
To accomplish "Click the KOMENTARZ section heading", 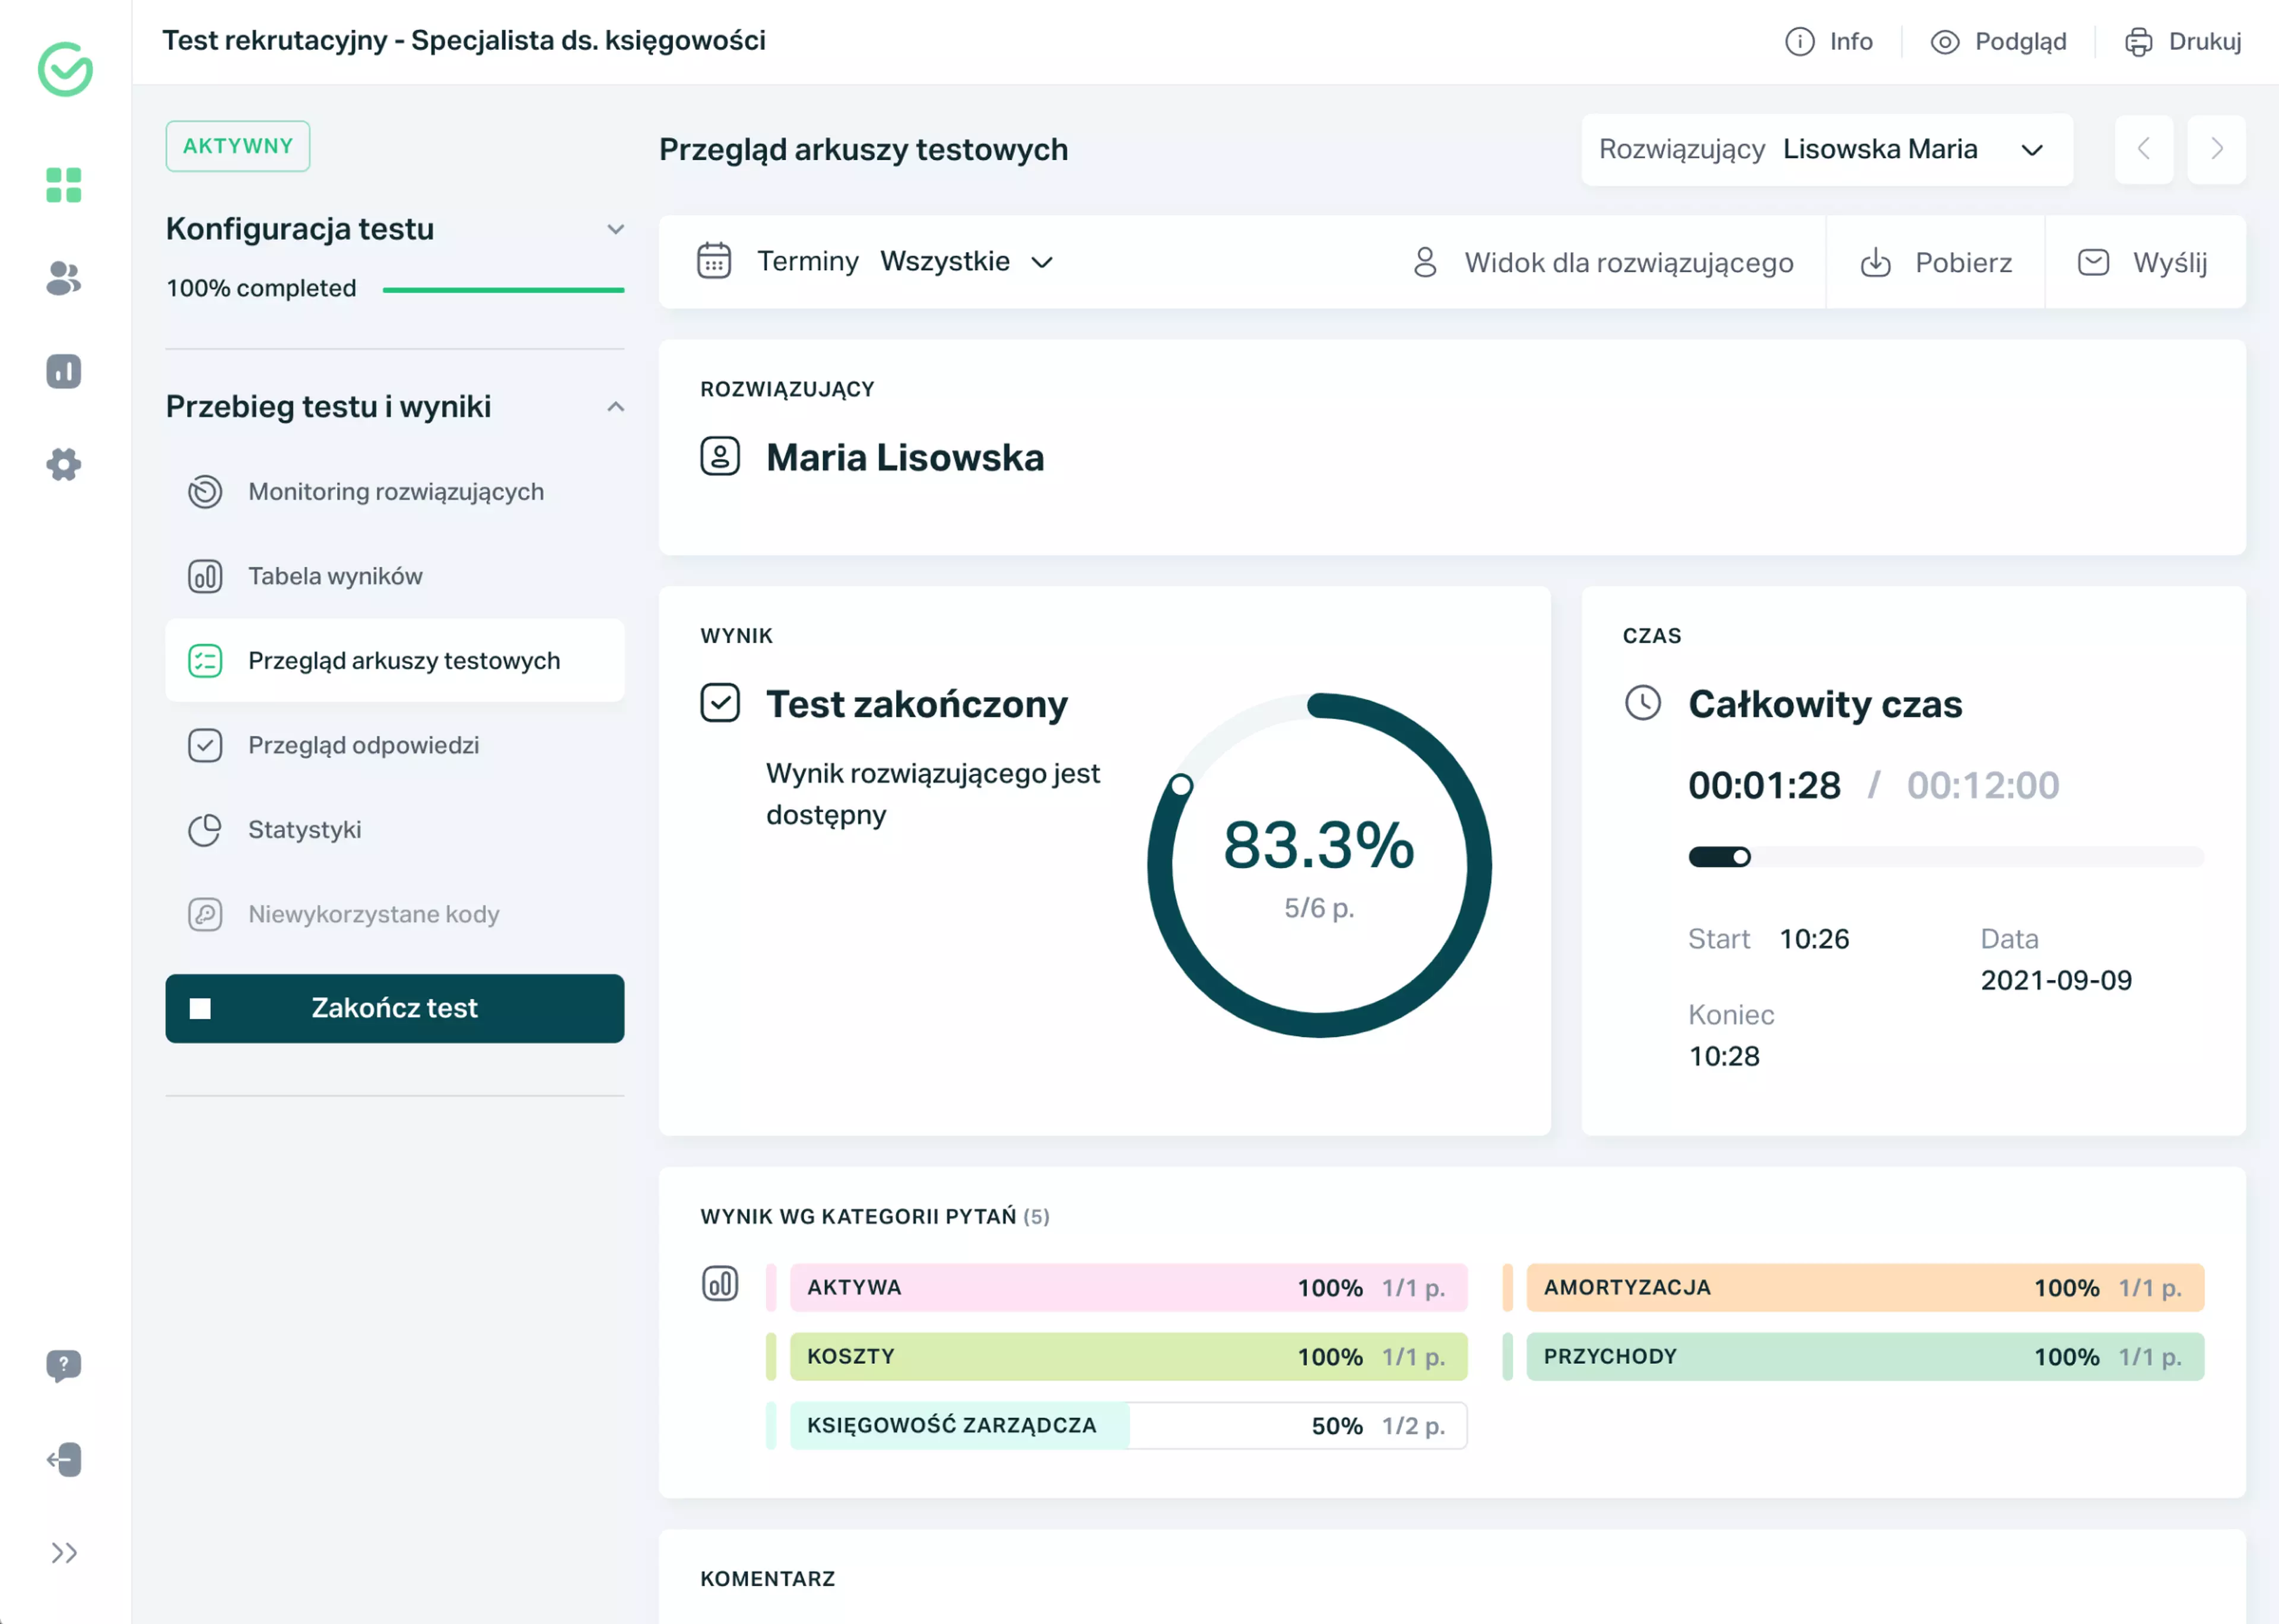I will click(767, 1578).
